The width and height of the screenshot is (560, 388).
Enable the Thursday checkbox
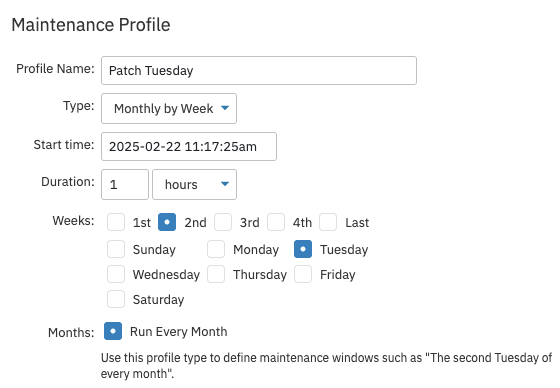[216, 274]
